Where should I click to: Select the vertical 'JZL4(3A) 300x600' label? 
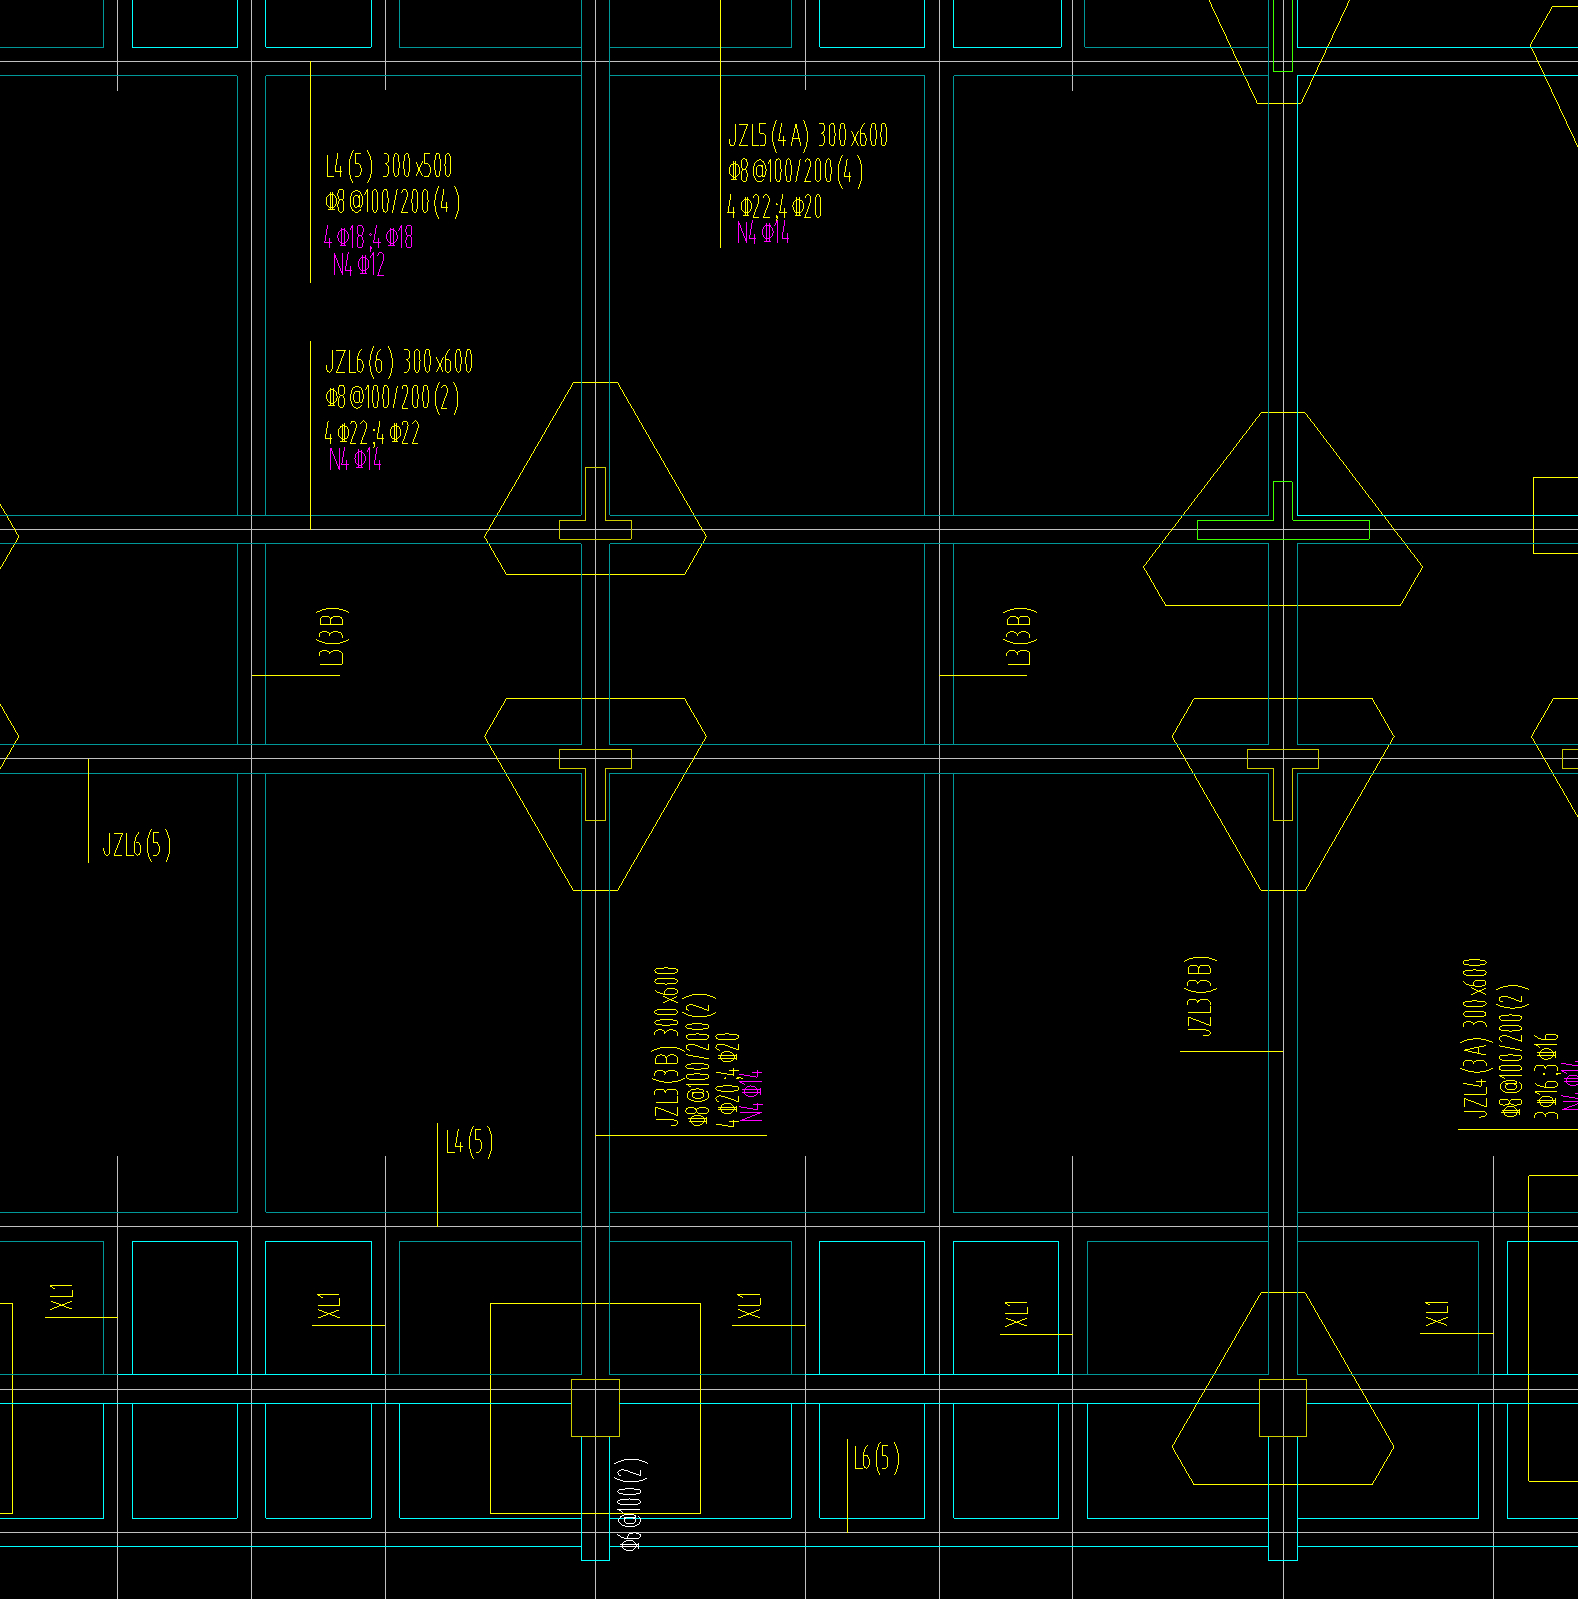point(1476,1038)
